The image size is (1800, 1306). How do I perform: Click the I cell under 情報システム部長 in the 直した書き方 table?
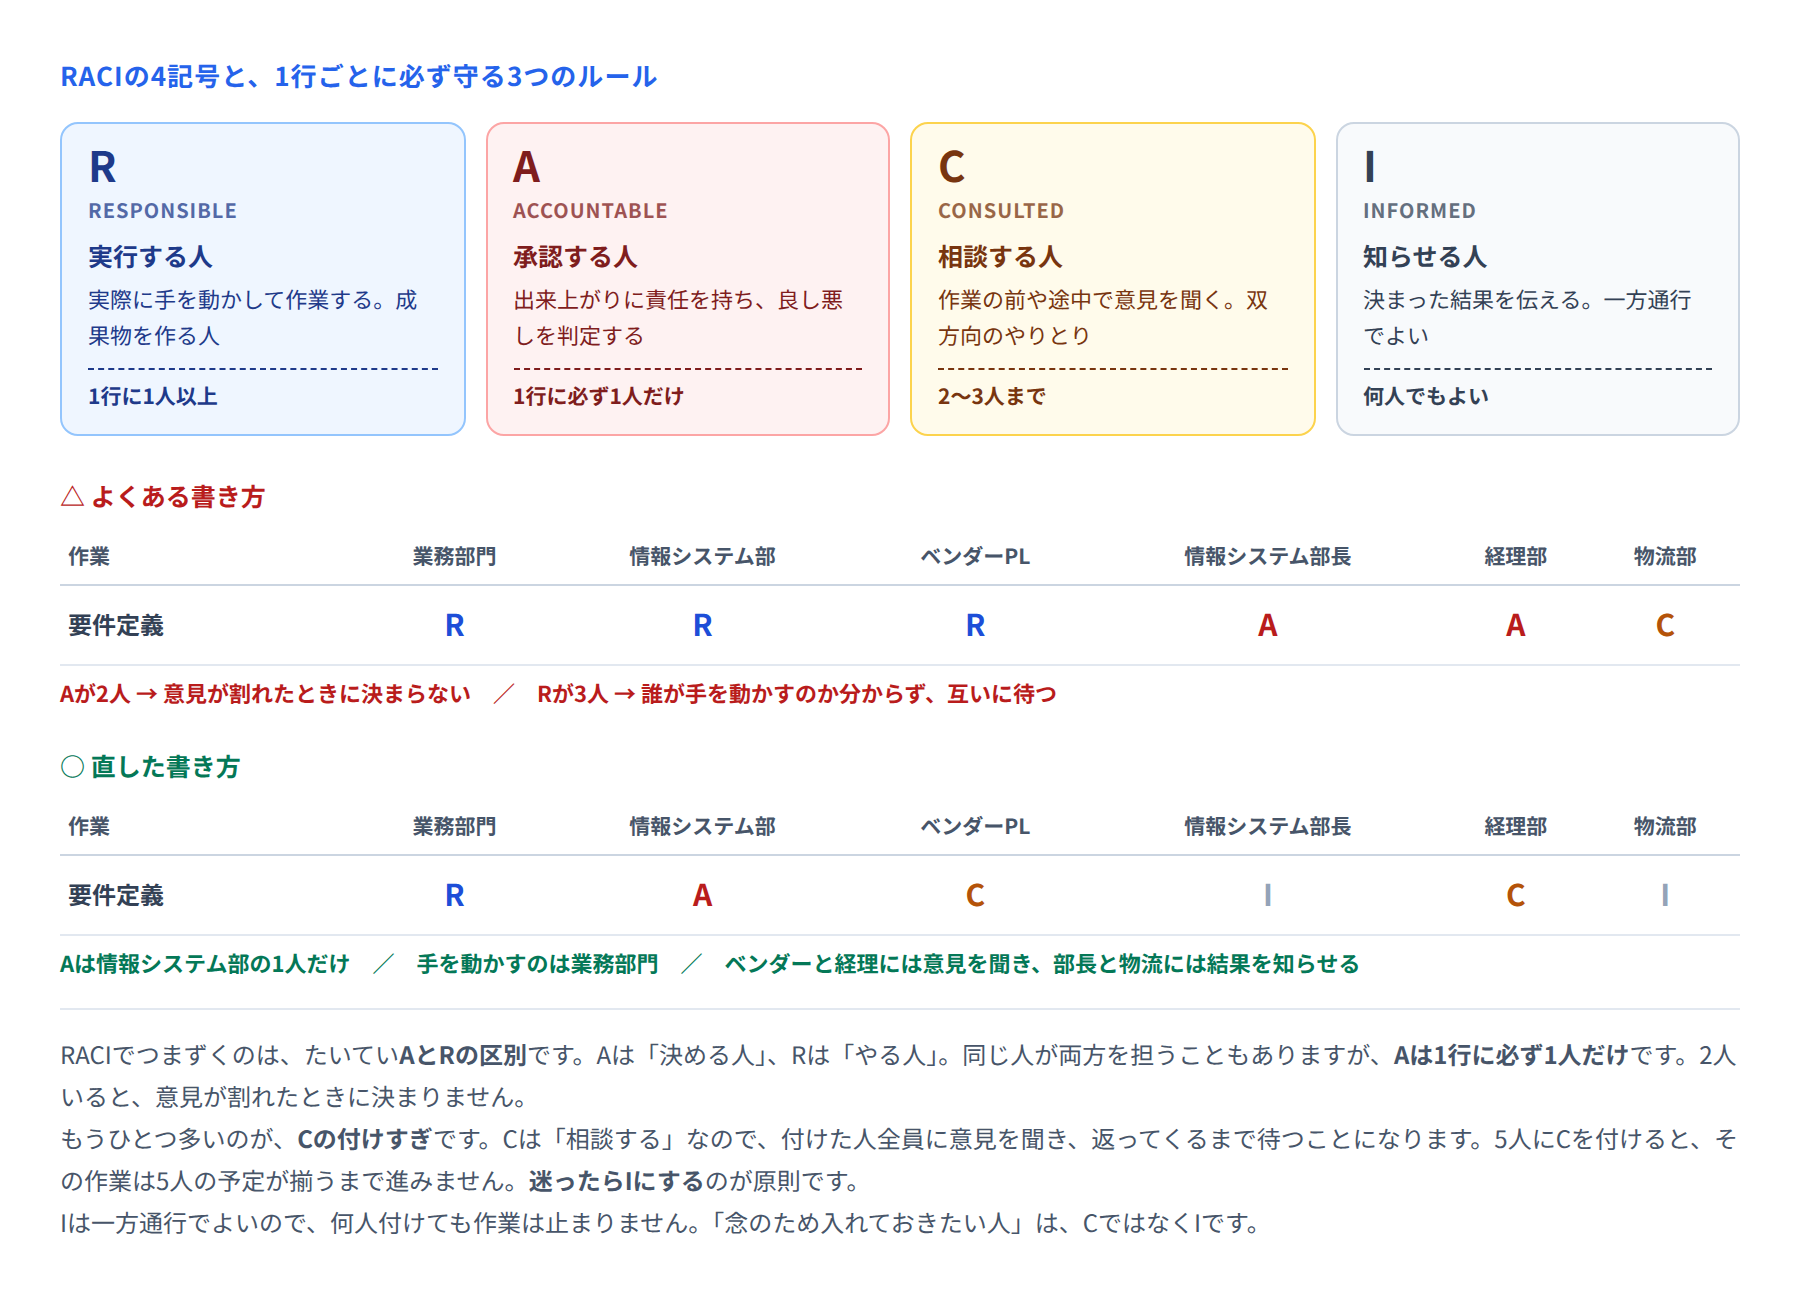1268,896
